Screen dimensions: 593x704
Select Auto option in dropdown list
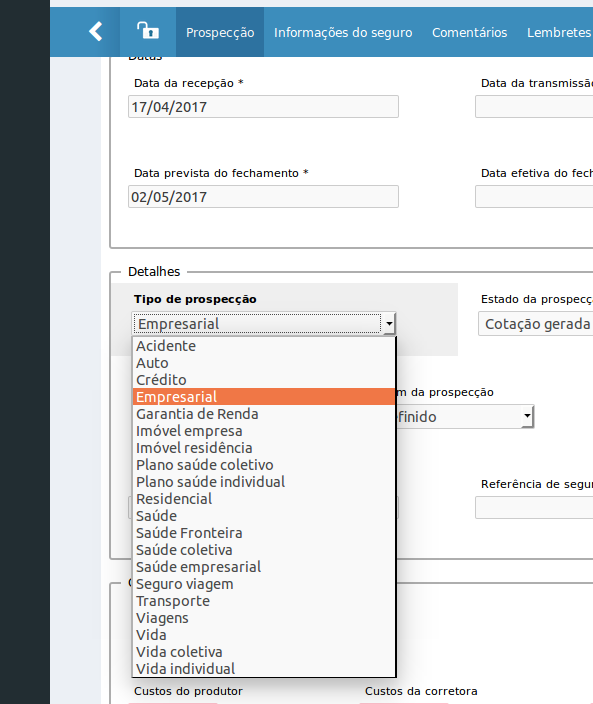[264, 363]
